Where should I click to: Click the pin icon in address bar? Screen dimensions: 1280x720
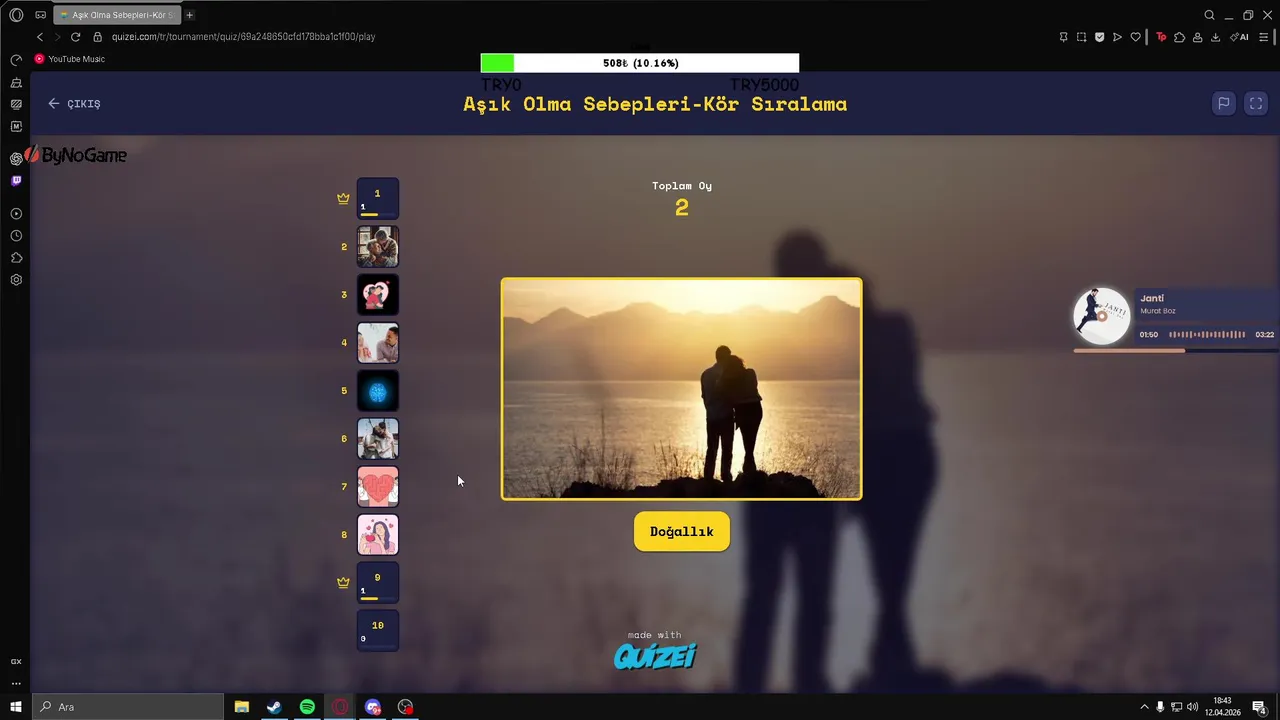[x=1063, y=37]
